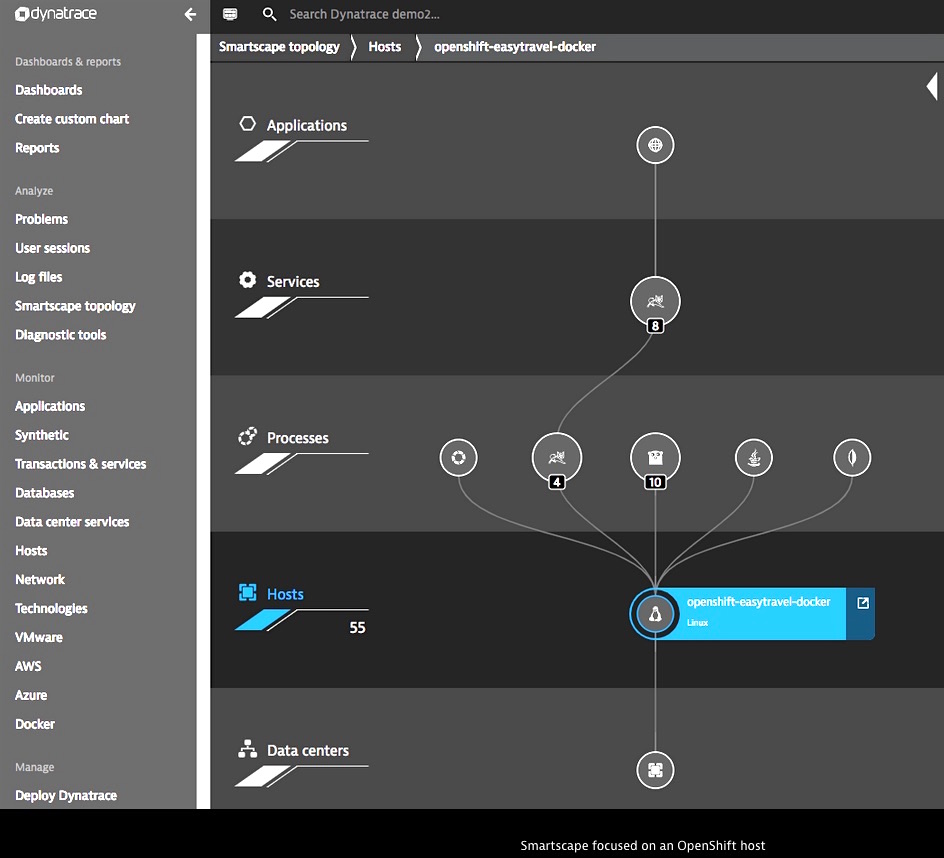Image resolution: width=944 pixels, height=858 pixels.
Task: Open Problems in the sidebar menu
Action: (x=41, y=219)
